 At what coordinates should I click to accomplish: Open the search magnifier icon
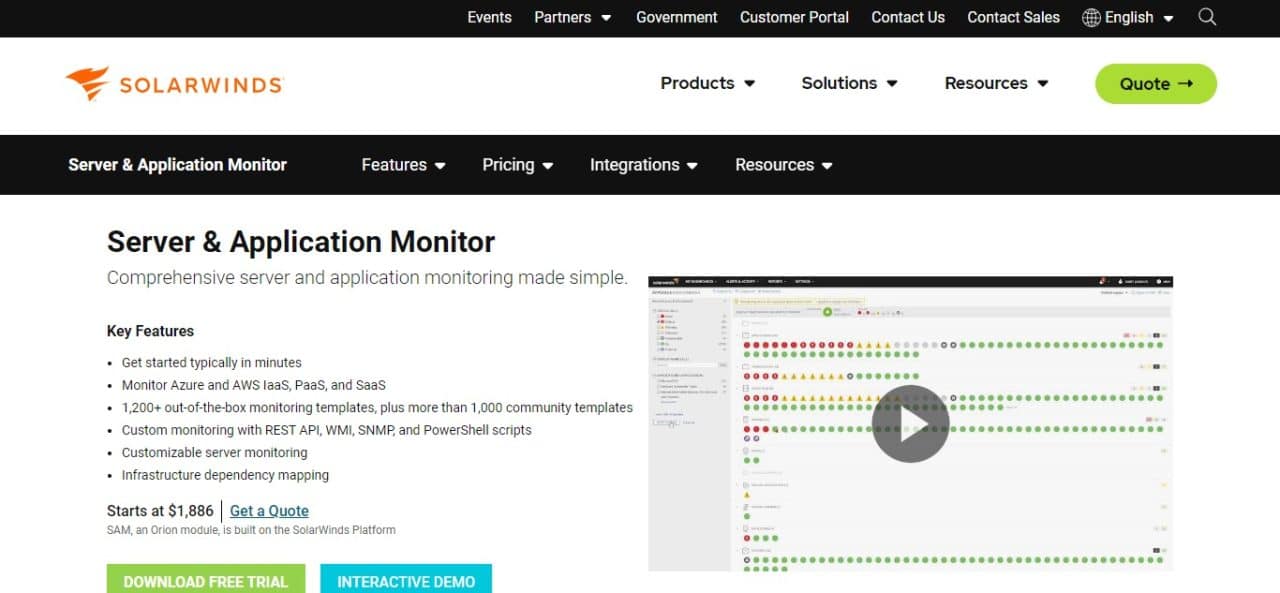pos(1207,17)
